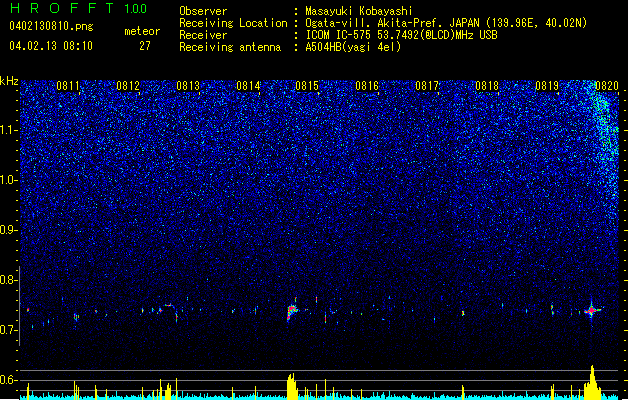This screenshot has width=629, height=400.
Task: Click the 0814 time marker
Action: 248,85
